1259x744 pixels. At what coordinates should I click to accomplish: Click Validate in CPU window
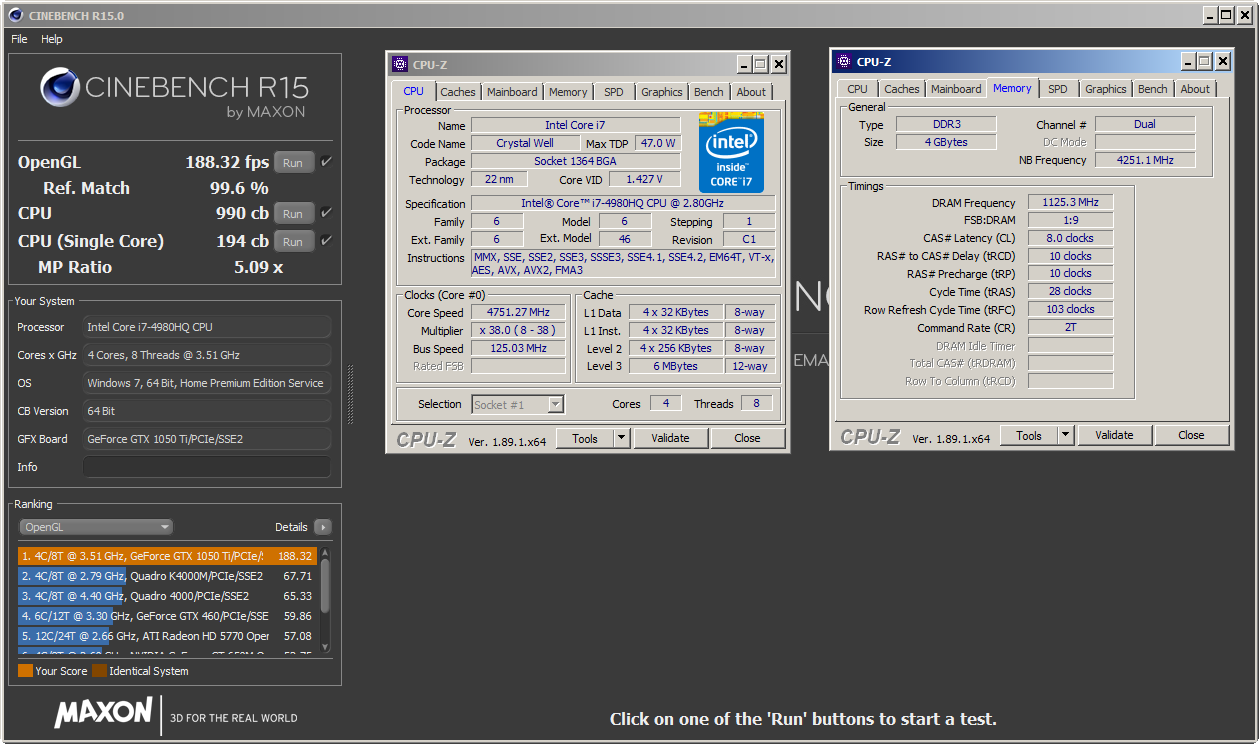click(670, 438)
